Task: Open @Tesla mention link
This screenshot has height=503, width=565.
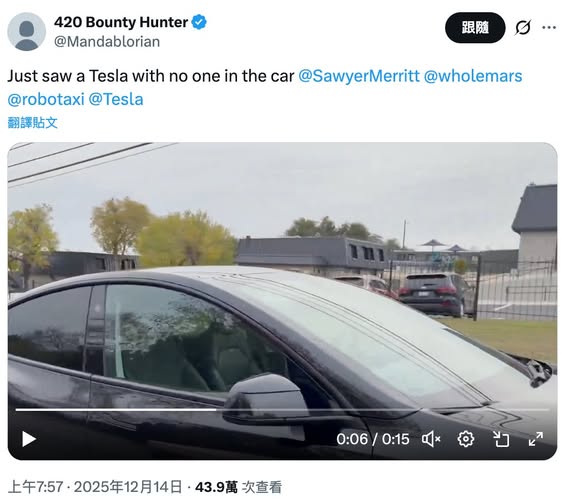Action: (116, 99)
